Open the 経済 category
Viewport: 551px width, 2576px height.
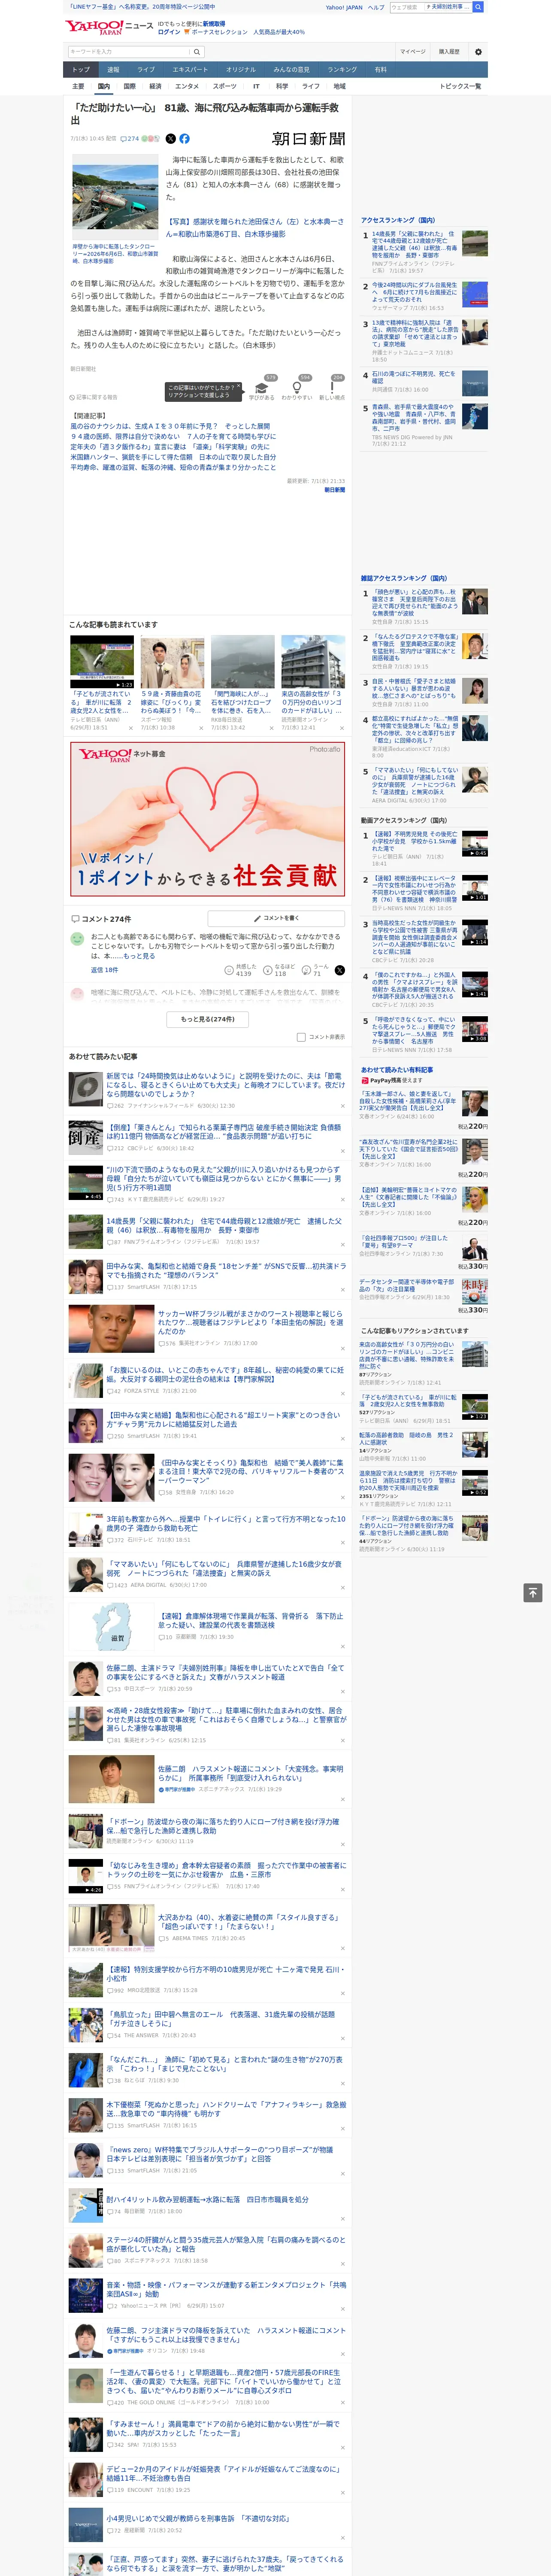(155, 86)
